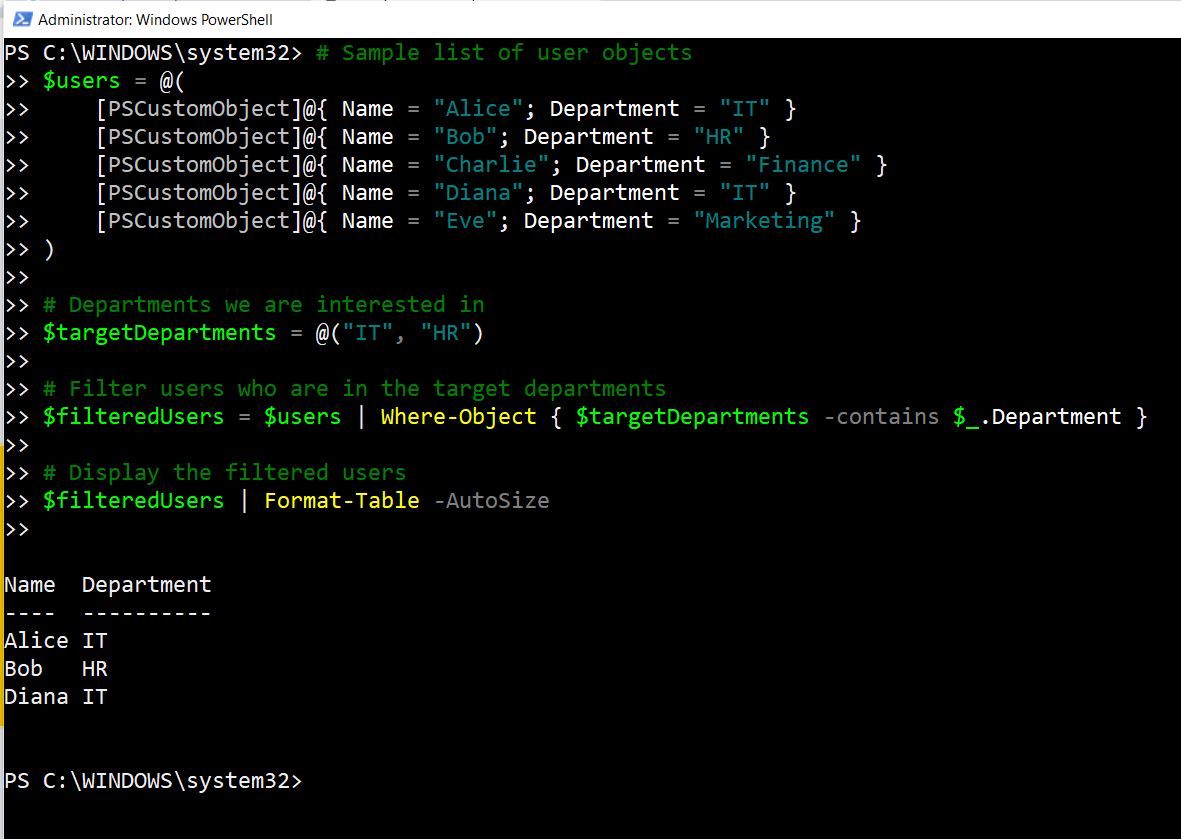Click the Format-Table cmdlet text
Viewport: 1181px width, 839px height.
pyautogui.click(x=341, y=500)
